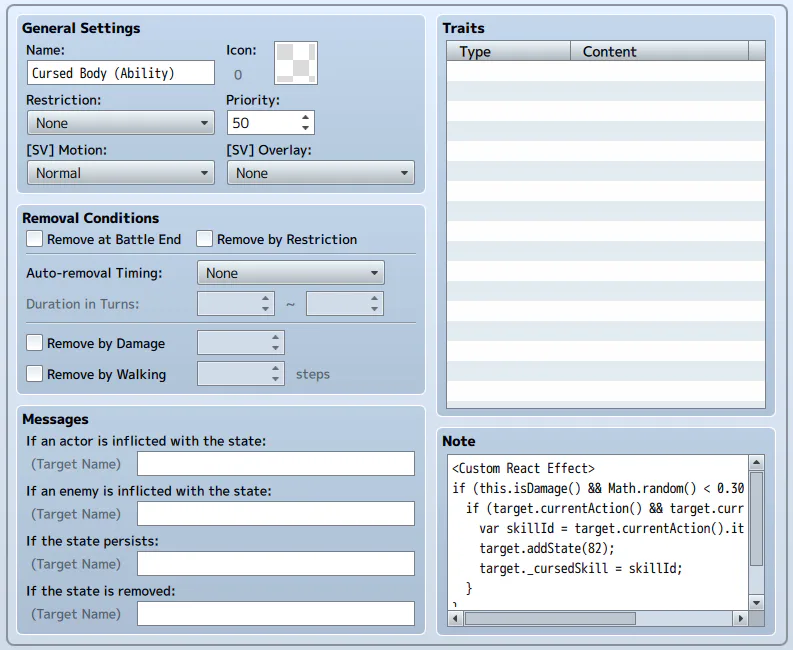This screenshot has height=650, width=793.
Task: Click the state icon preview box
Action: pos(296,63)
